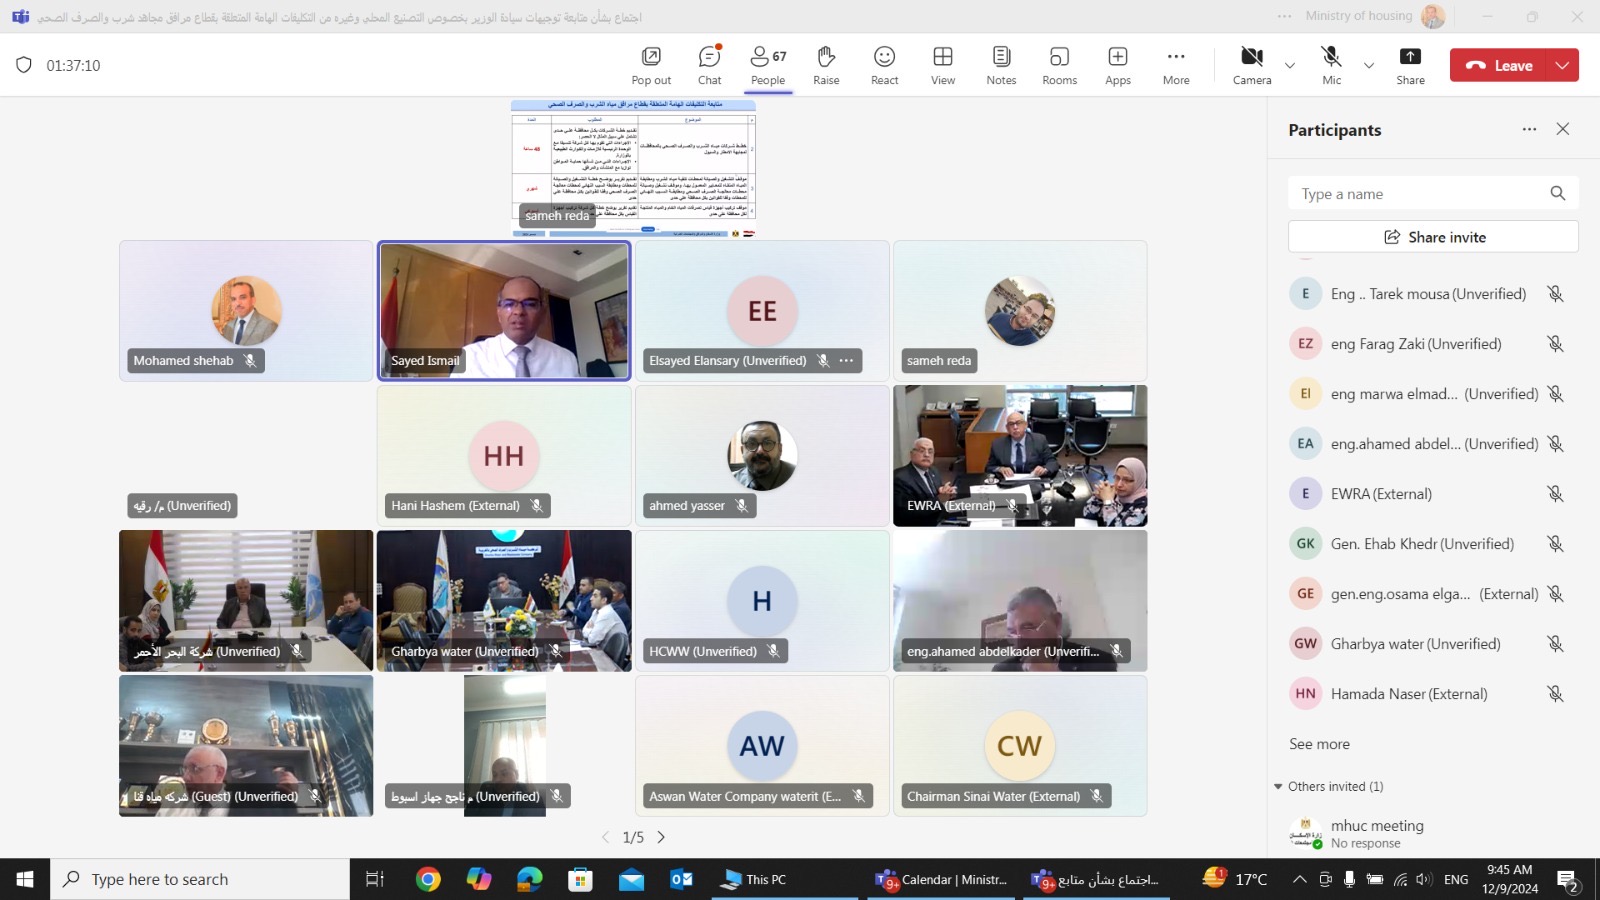Open the More actions menu
The width and height of the screenshot is (1600, 900).
[x=1176, y=66]
